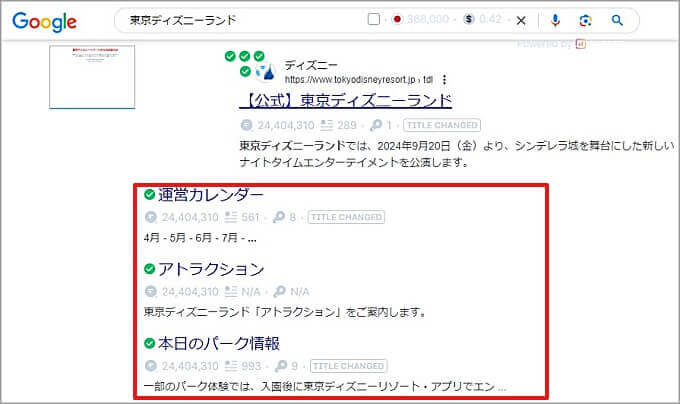Tick the checkbox in the search bar
Screen dimensions: 680x404
point(373,19)
